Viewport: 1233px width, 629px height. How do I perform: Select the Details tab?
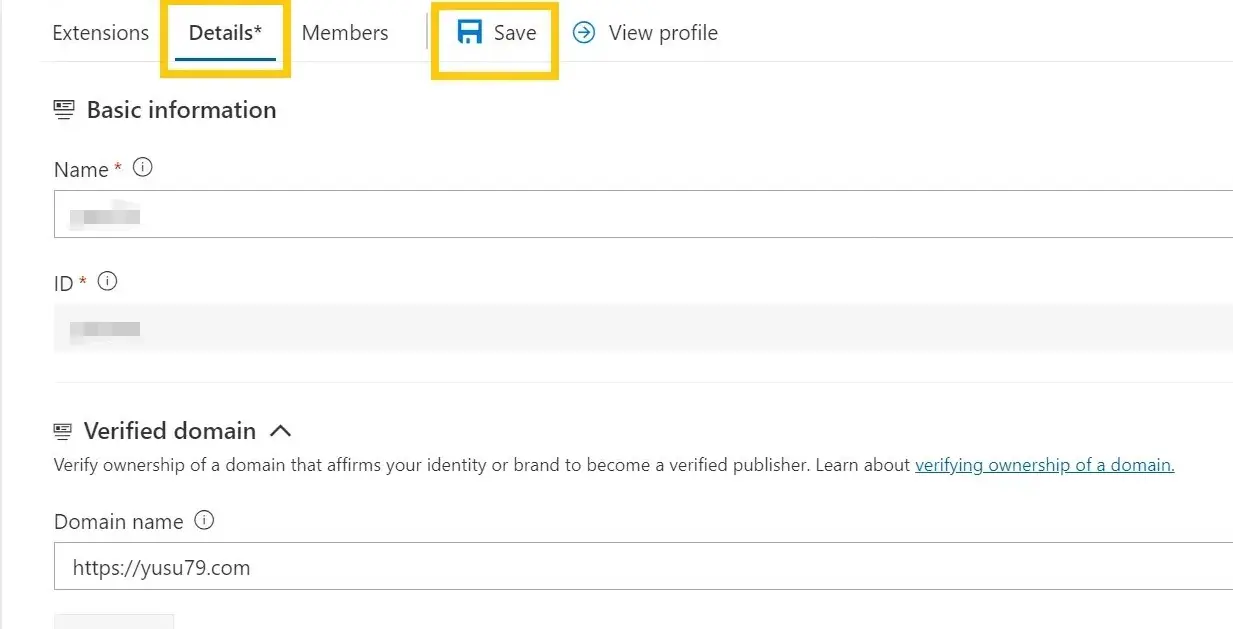(225, 33)
